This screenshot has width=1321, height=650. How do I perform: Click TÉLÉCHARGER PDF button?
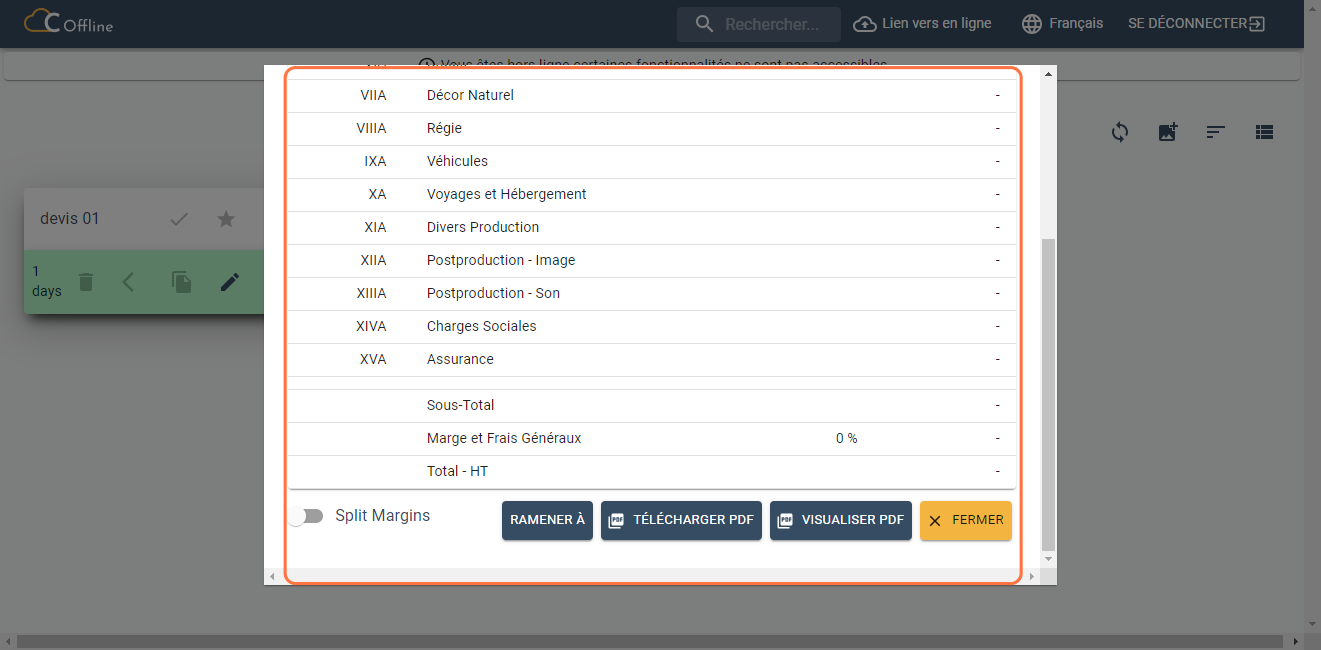[x=681, y=520]
